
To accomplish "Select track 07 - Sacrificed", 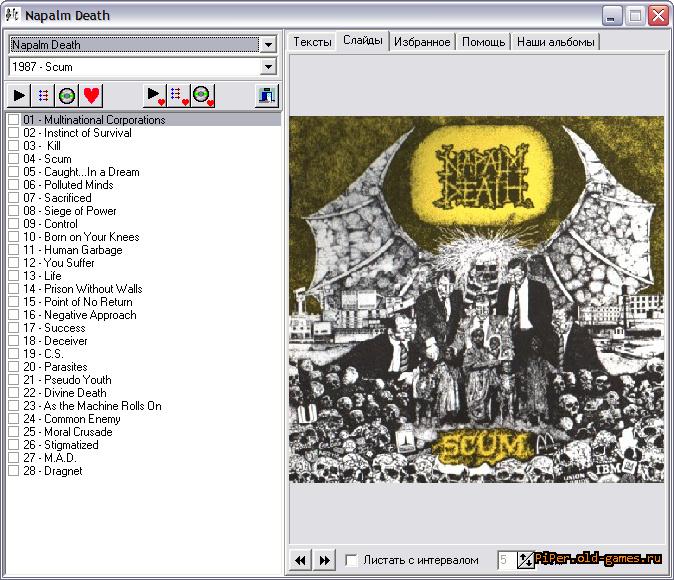I will pyautogui.click(x=57, y=198).
